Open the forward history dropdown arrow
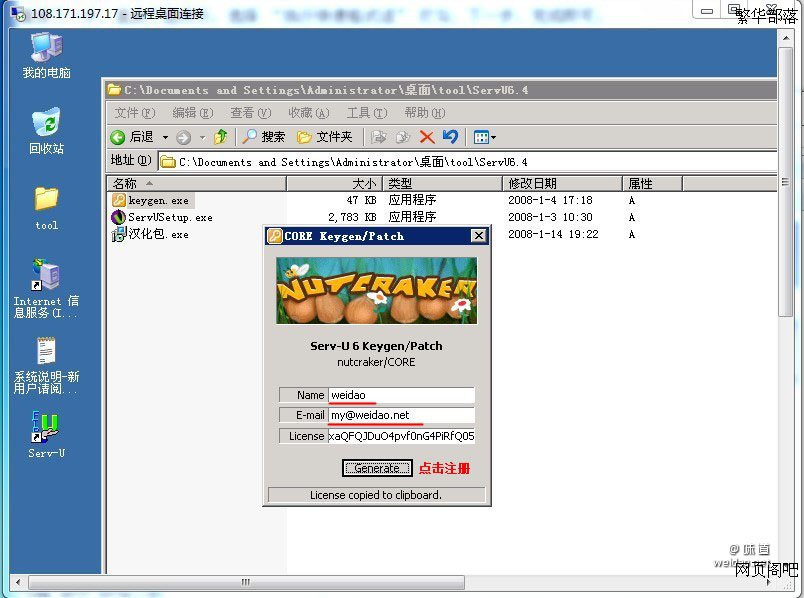804x598 pixels. (x=203, y=137)
